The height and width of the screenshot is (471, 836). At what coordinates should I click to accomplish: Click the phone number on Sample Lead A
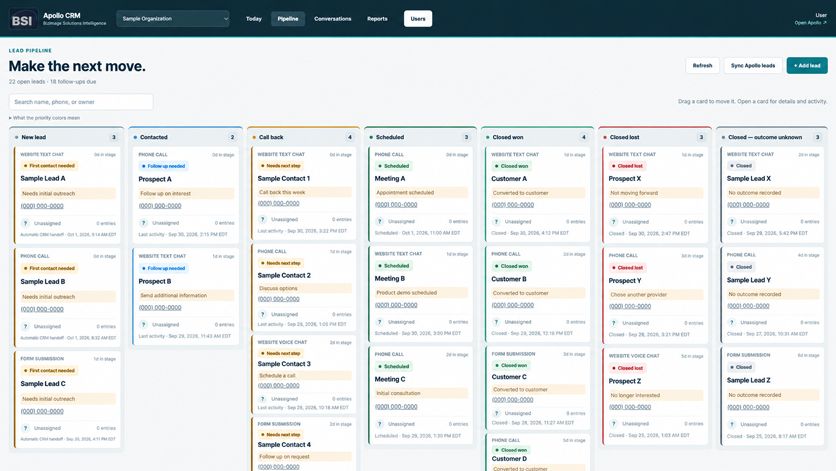pos(42,206)
